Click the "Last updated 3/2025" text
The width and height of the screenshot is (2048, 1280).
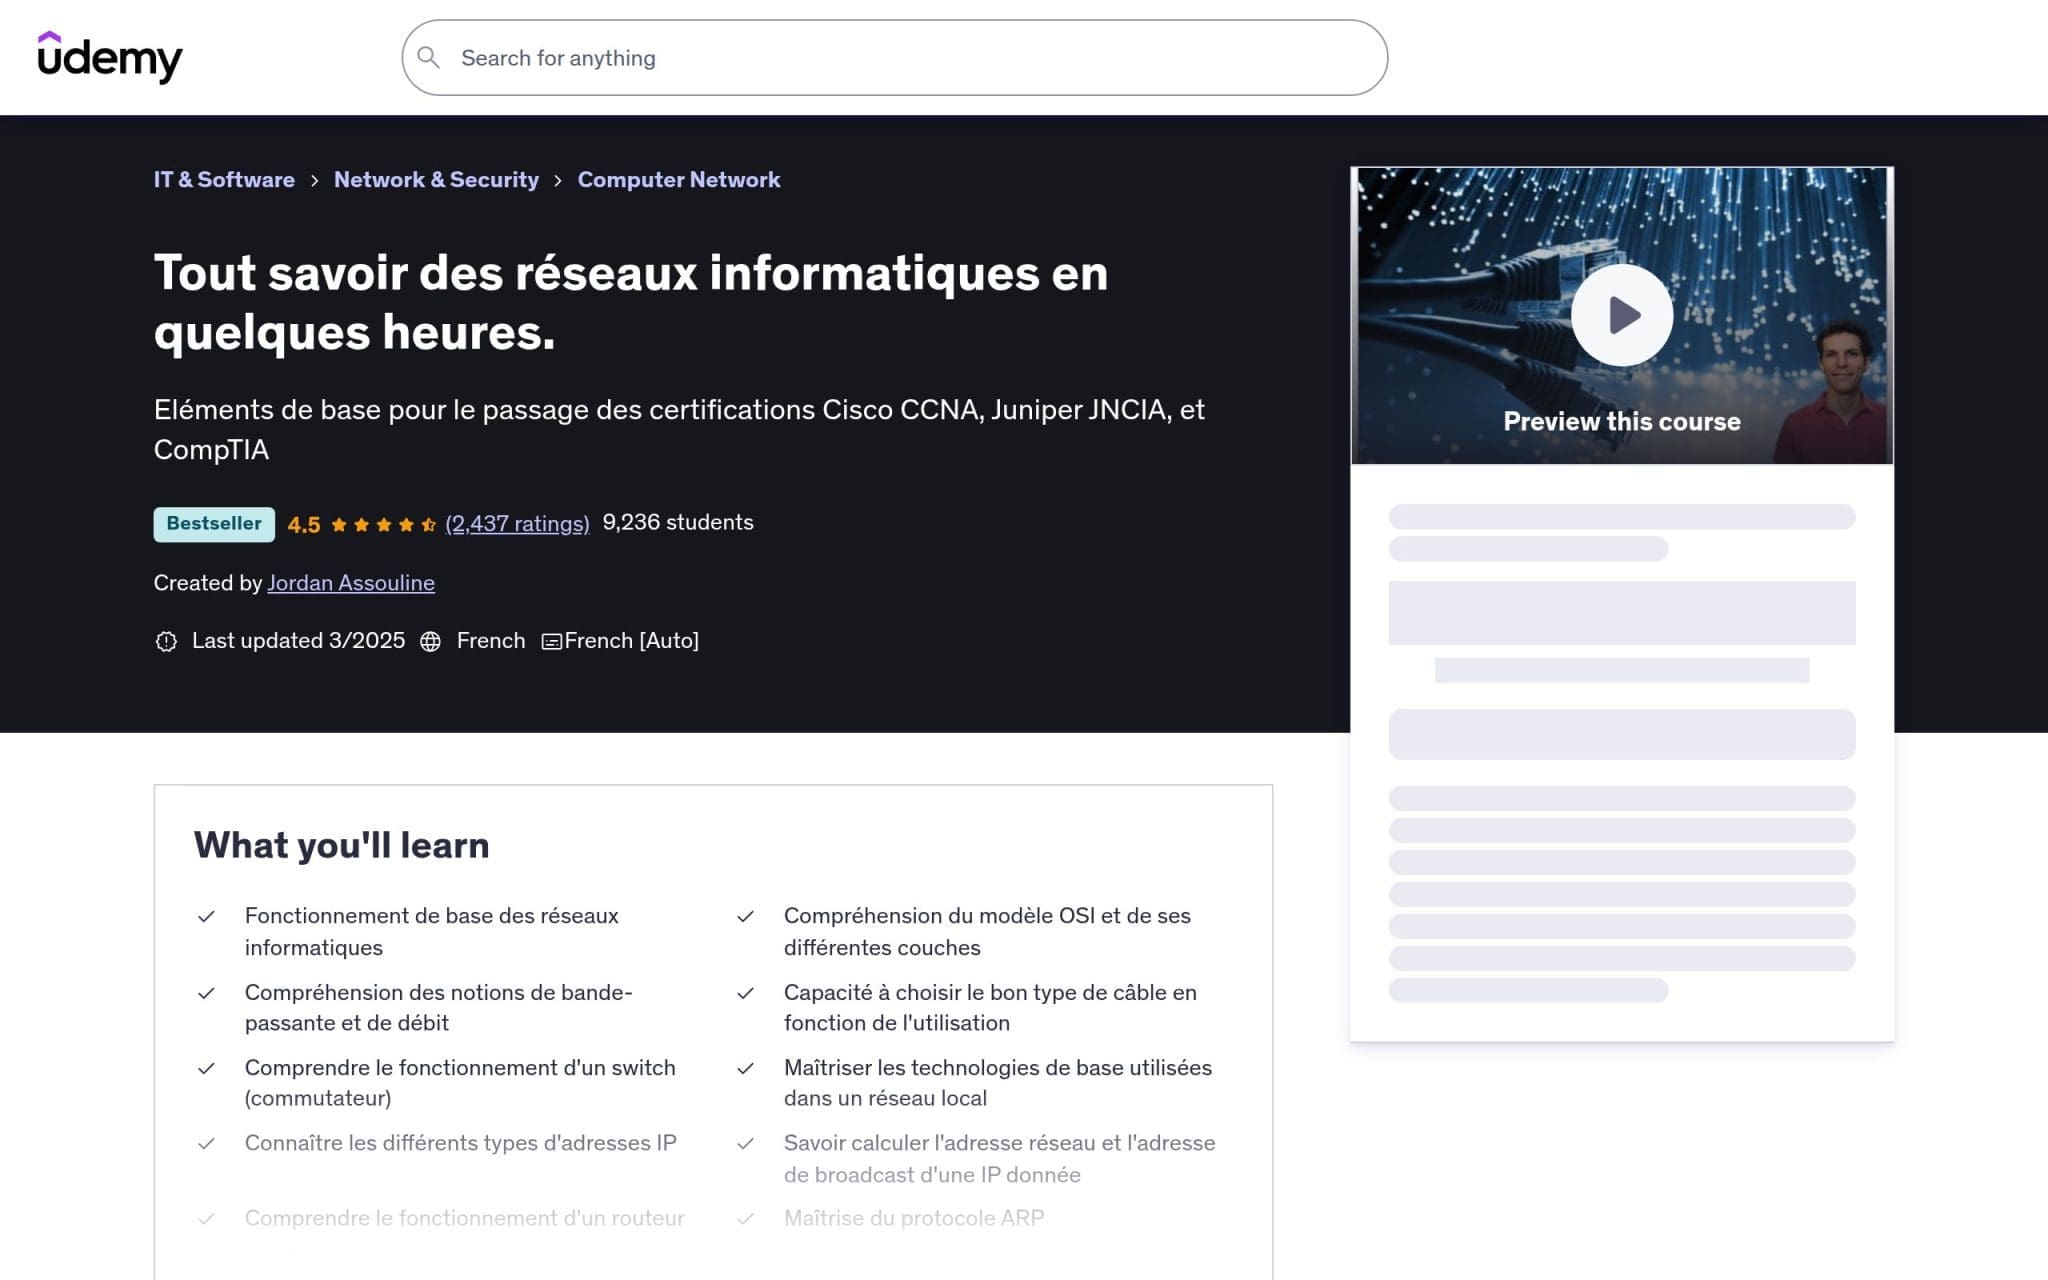click(298, 641)
